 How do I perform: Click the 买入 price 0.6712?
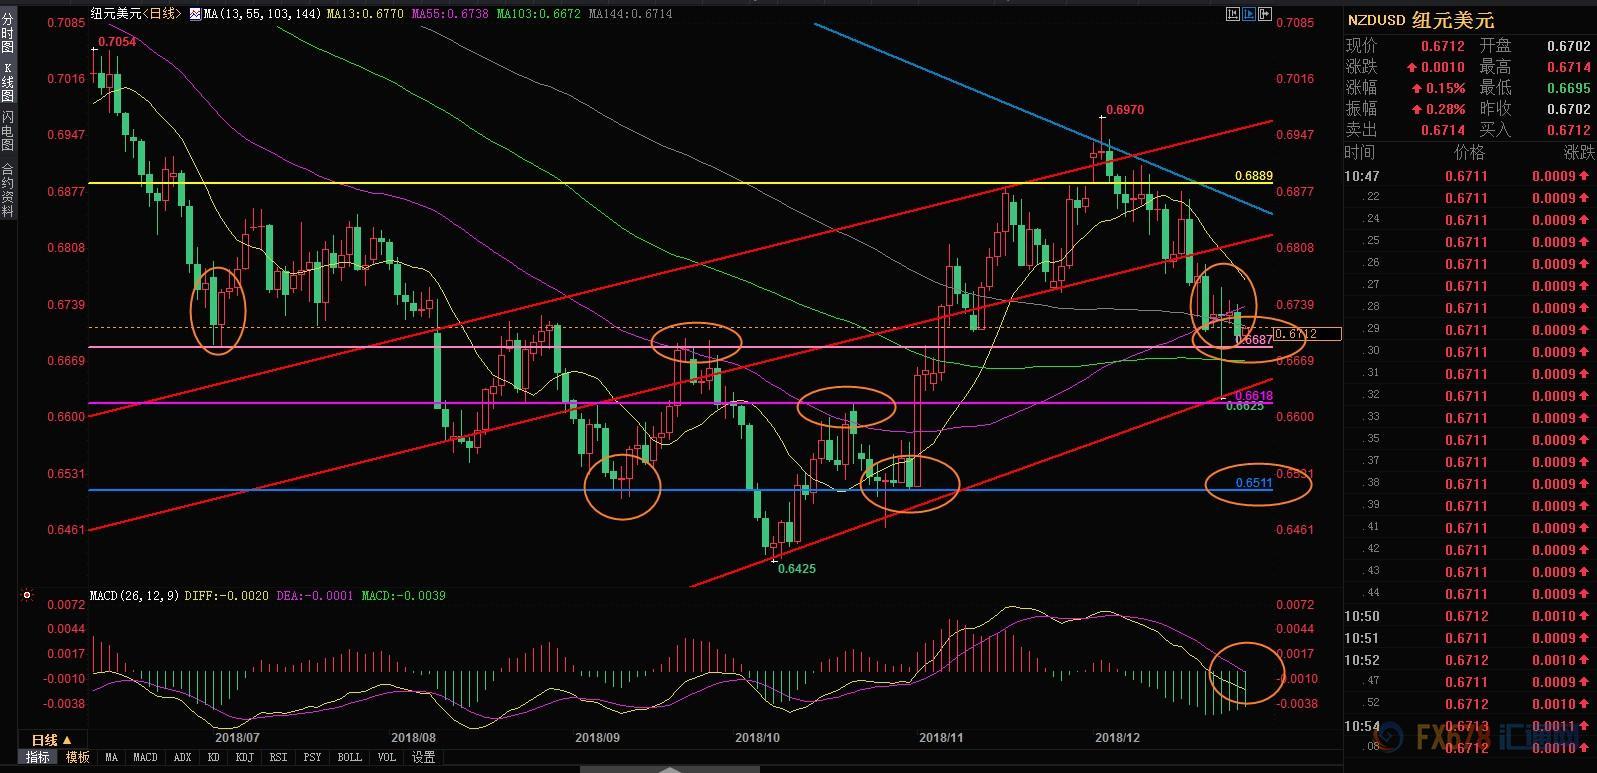pos(1568,130)
